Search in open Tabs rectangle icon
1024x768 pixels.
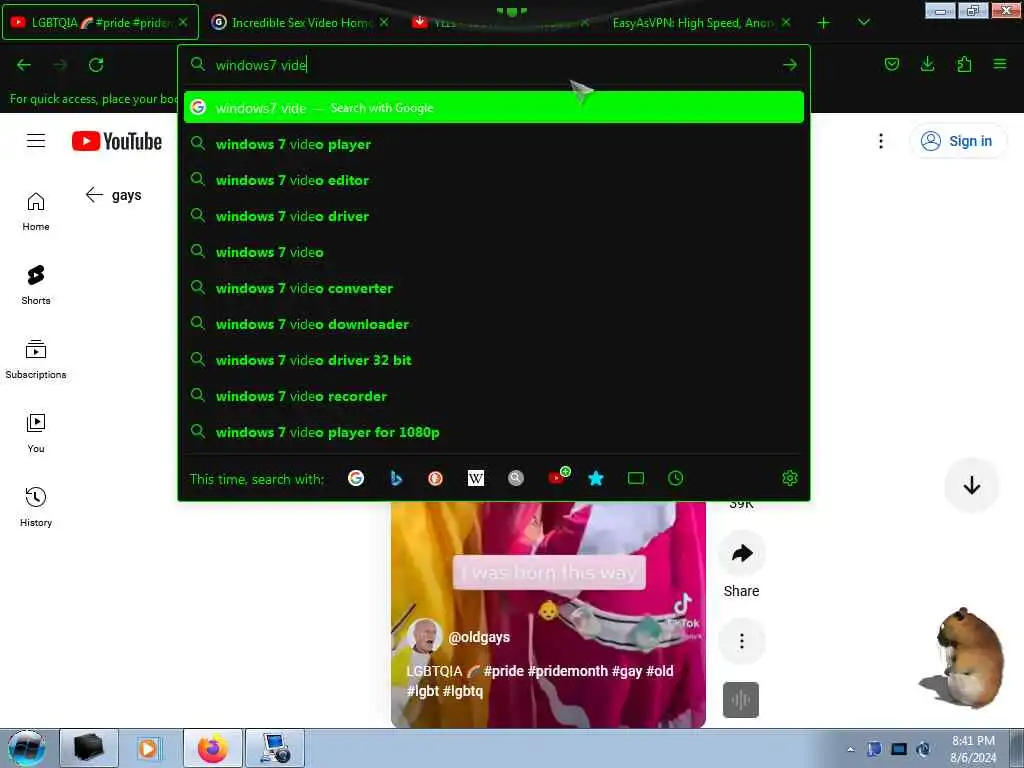click(635, 479)
